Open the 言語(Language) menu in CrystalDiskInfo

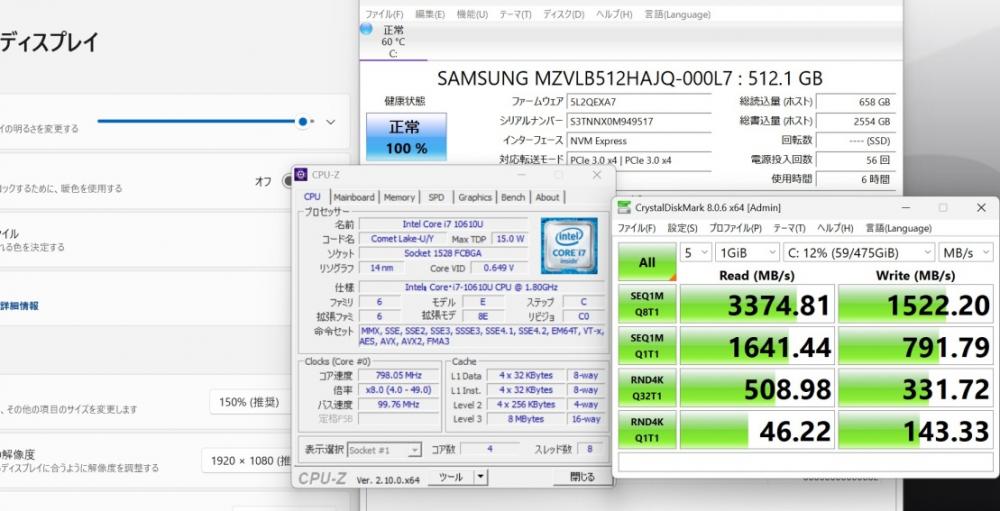click(677, 14)
